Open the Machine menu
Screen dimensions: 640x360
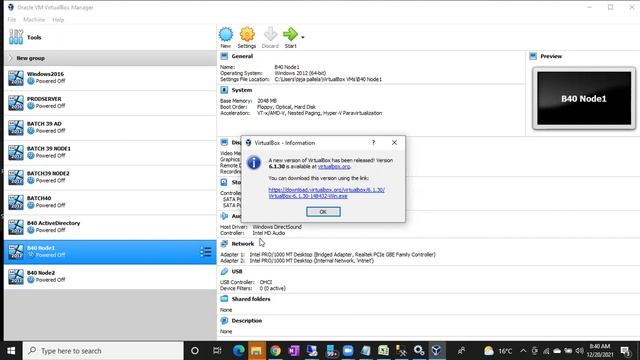[x=34, y=20]
